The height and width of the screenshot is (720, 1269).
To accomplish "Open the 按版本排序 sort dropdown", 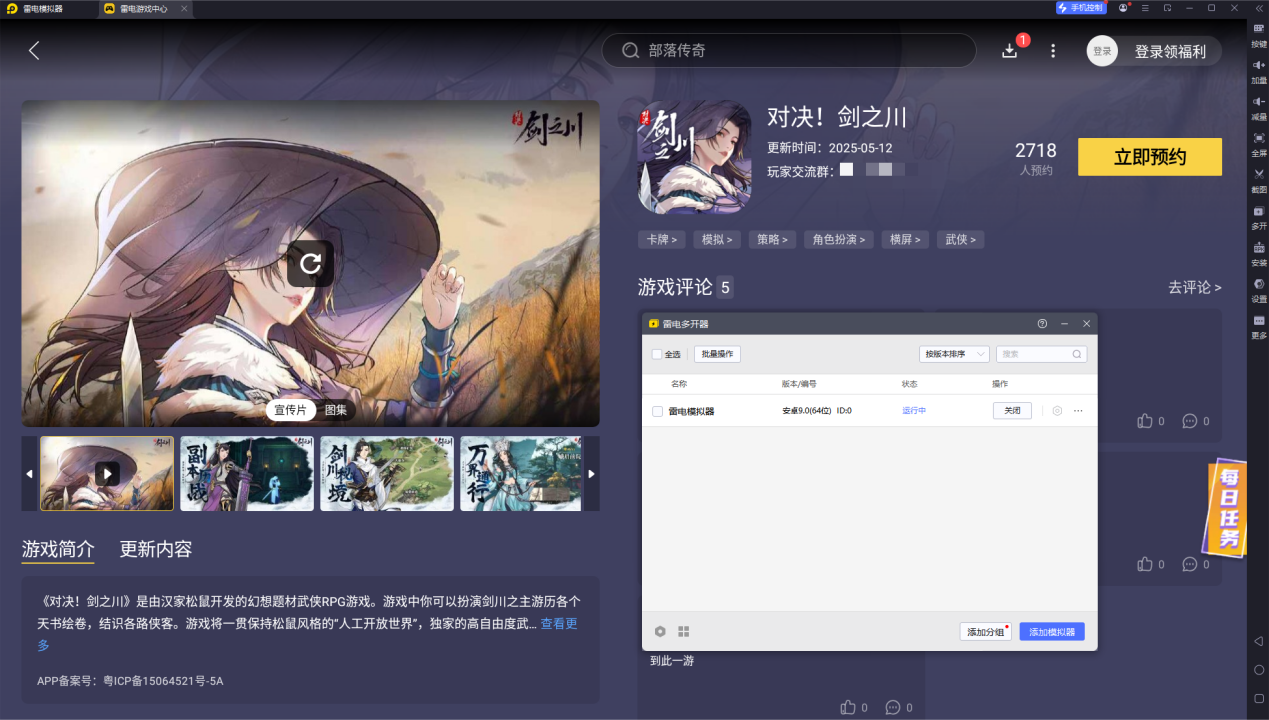I will point(954,354).
